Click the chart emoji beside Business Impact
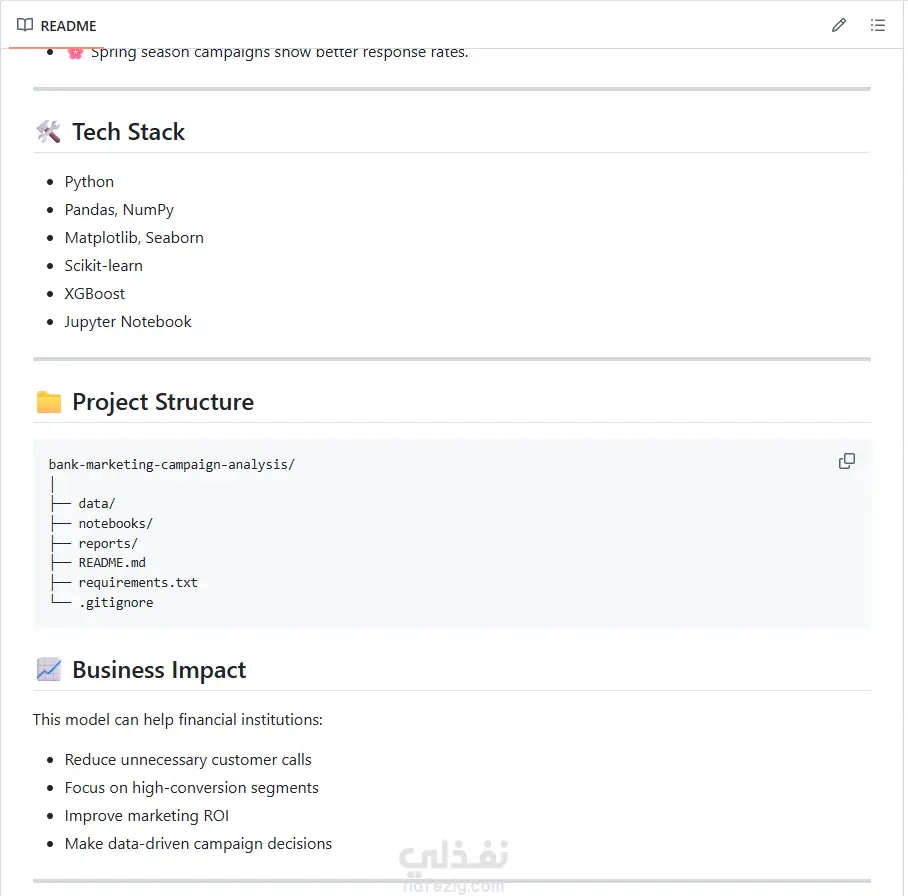The width and height of the screenshot is (908, 896). [49, 670]
